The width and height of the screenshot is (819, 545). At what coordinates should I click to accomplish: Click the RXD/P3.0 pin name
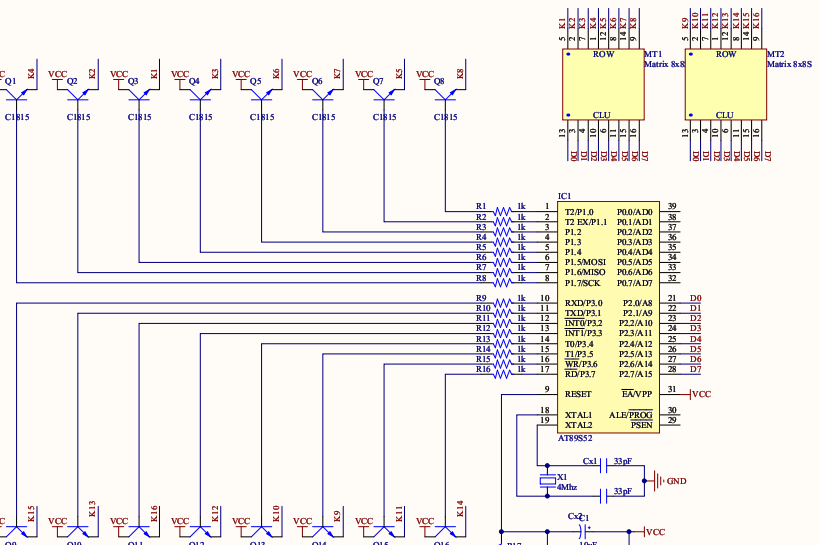pos(583,303)
